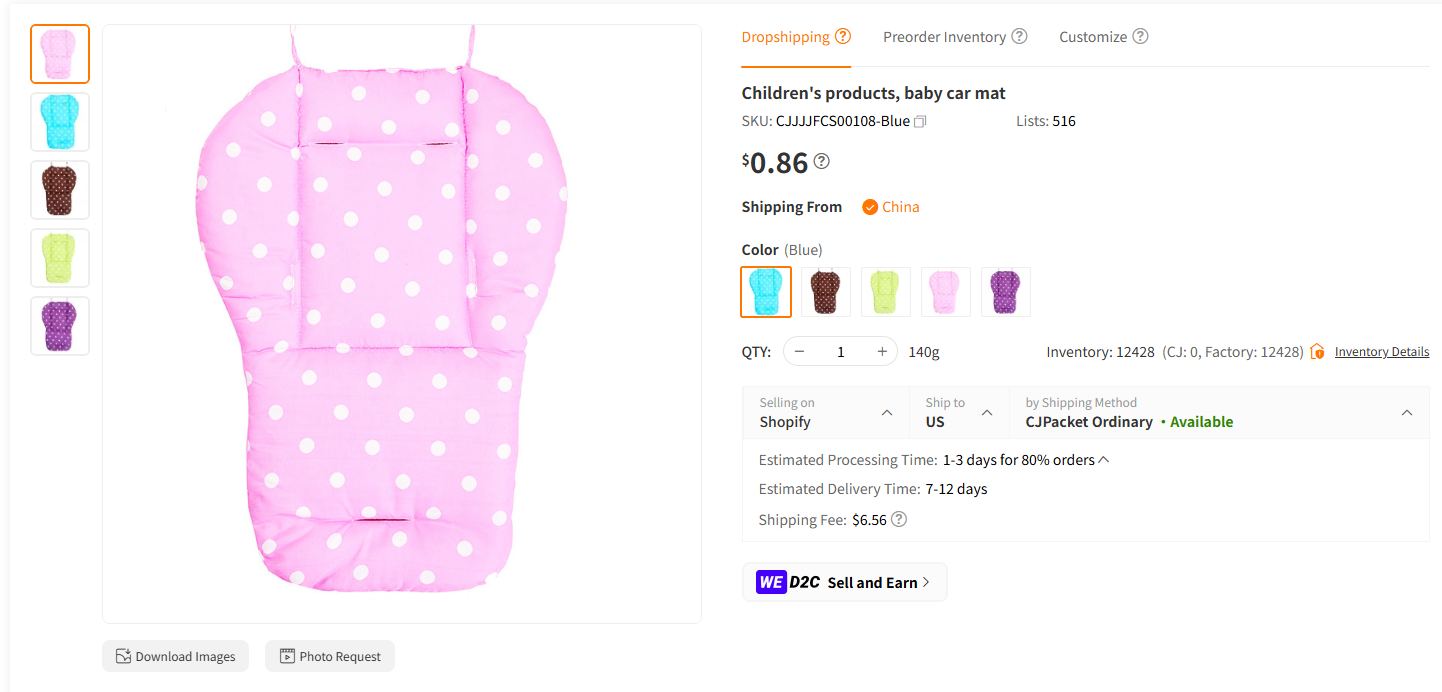The image size is (1442, 692).
Task: Select the brown polka-dot color variant
Action: pyautogui.click(x=826, y=291)
